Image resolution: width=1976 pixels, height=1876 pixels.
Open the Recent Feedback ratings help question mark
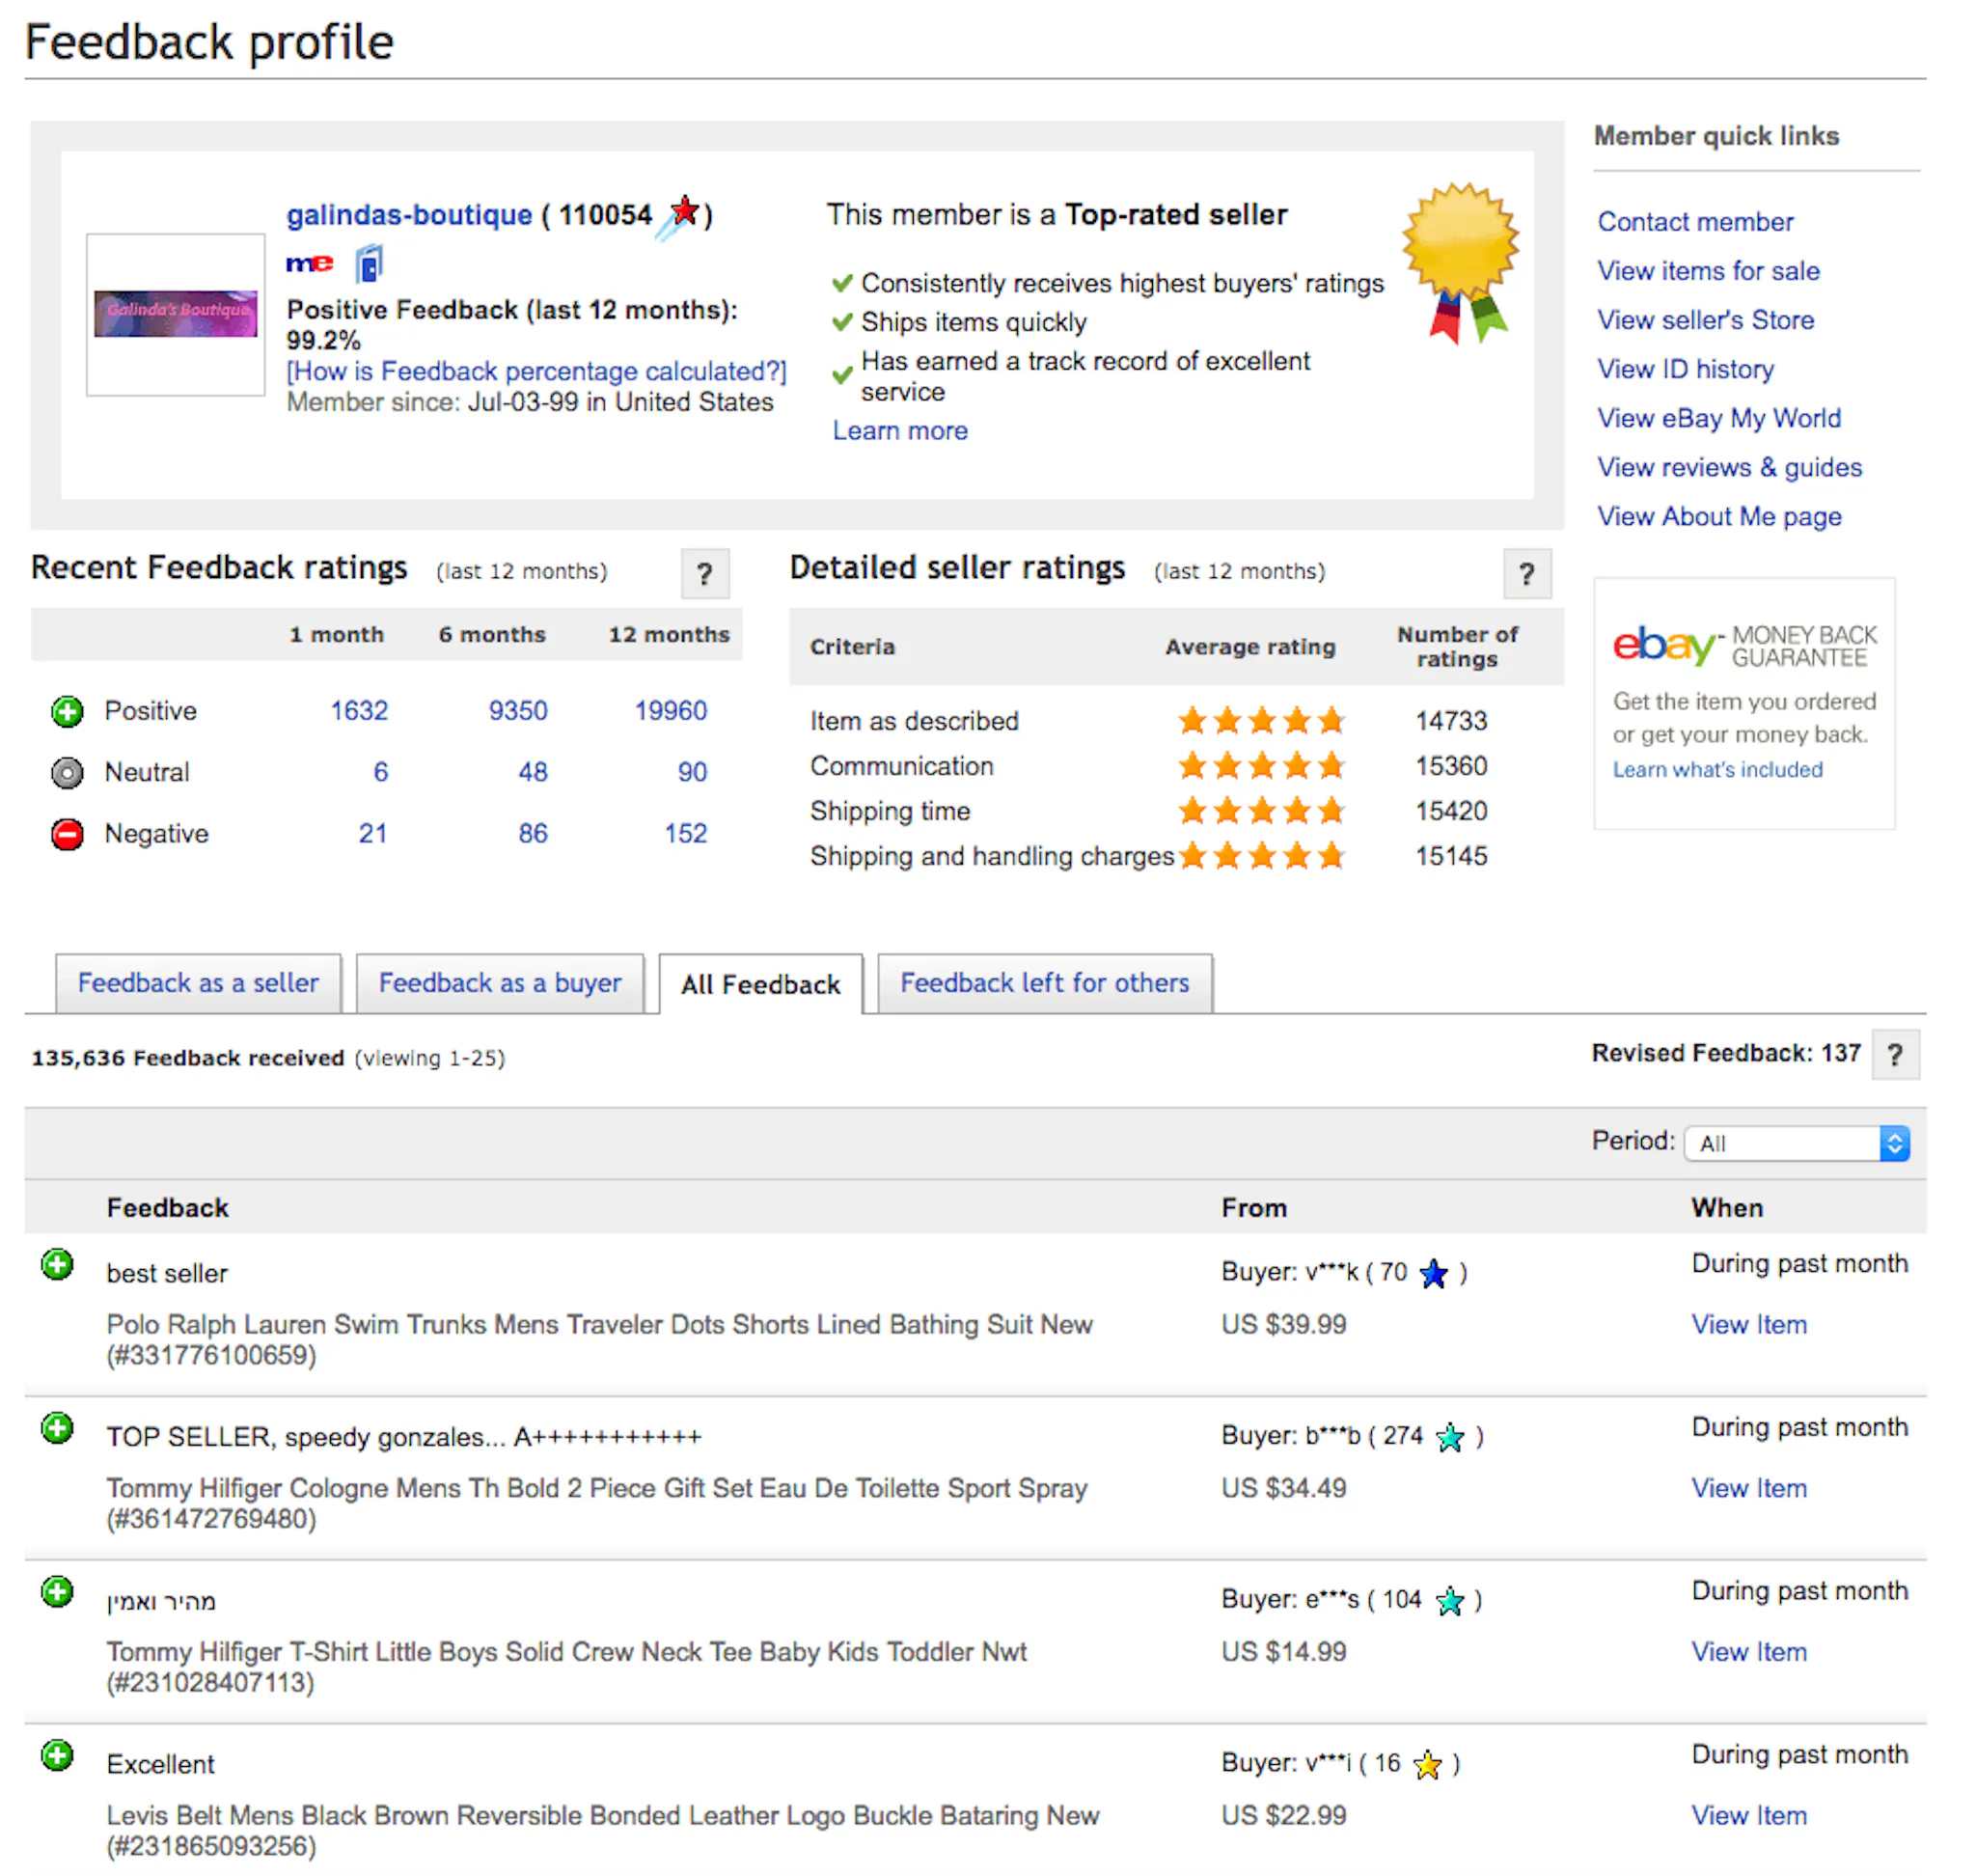[x=706, y=574]
